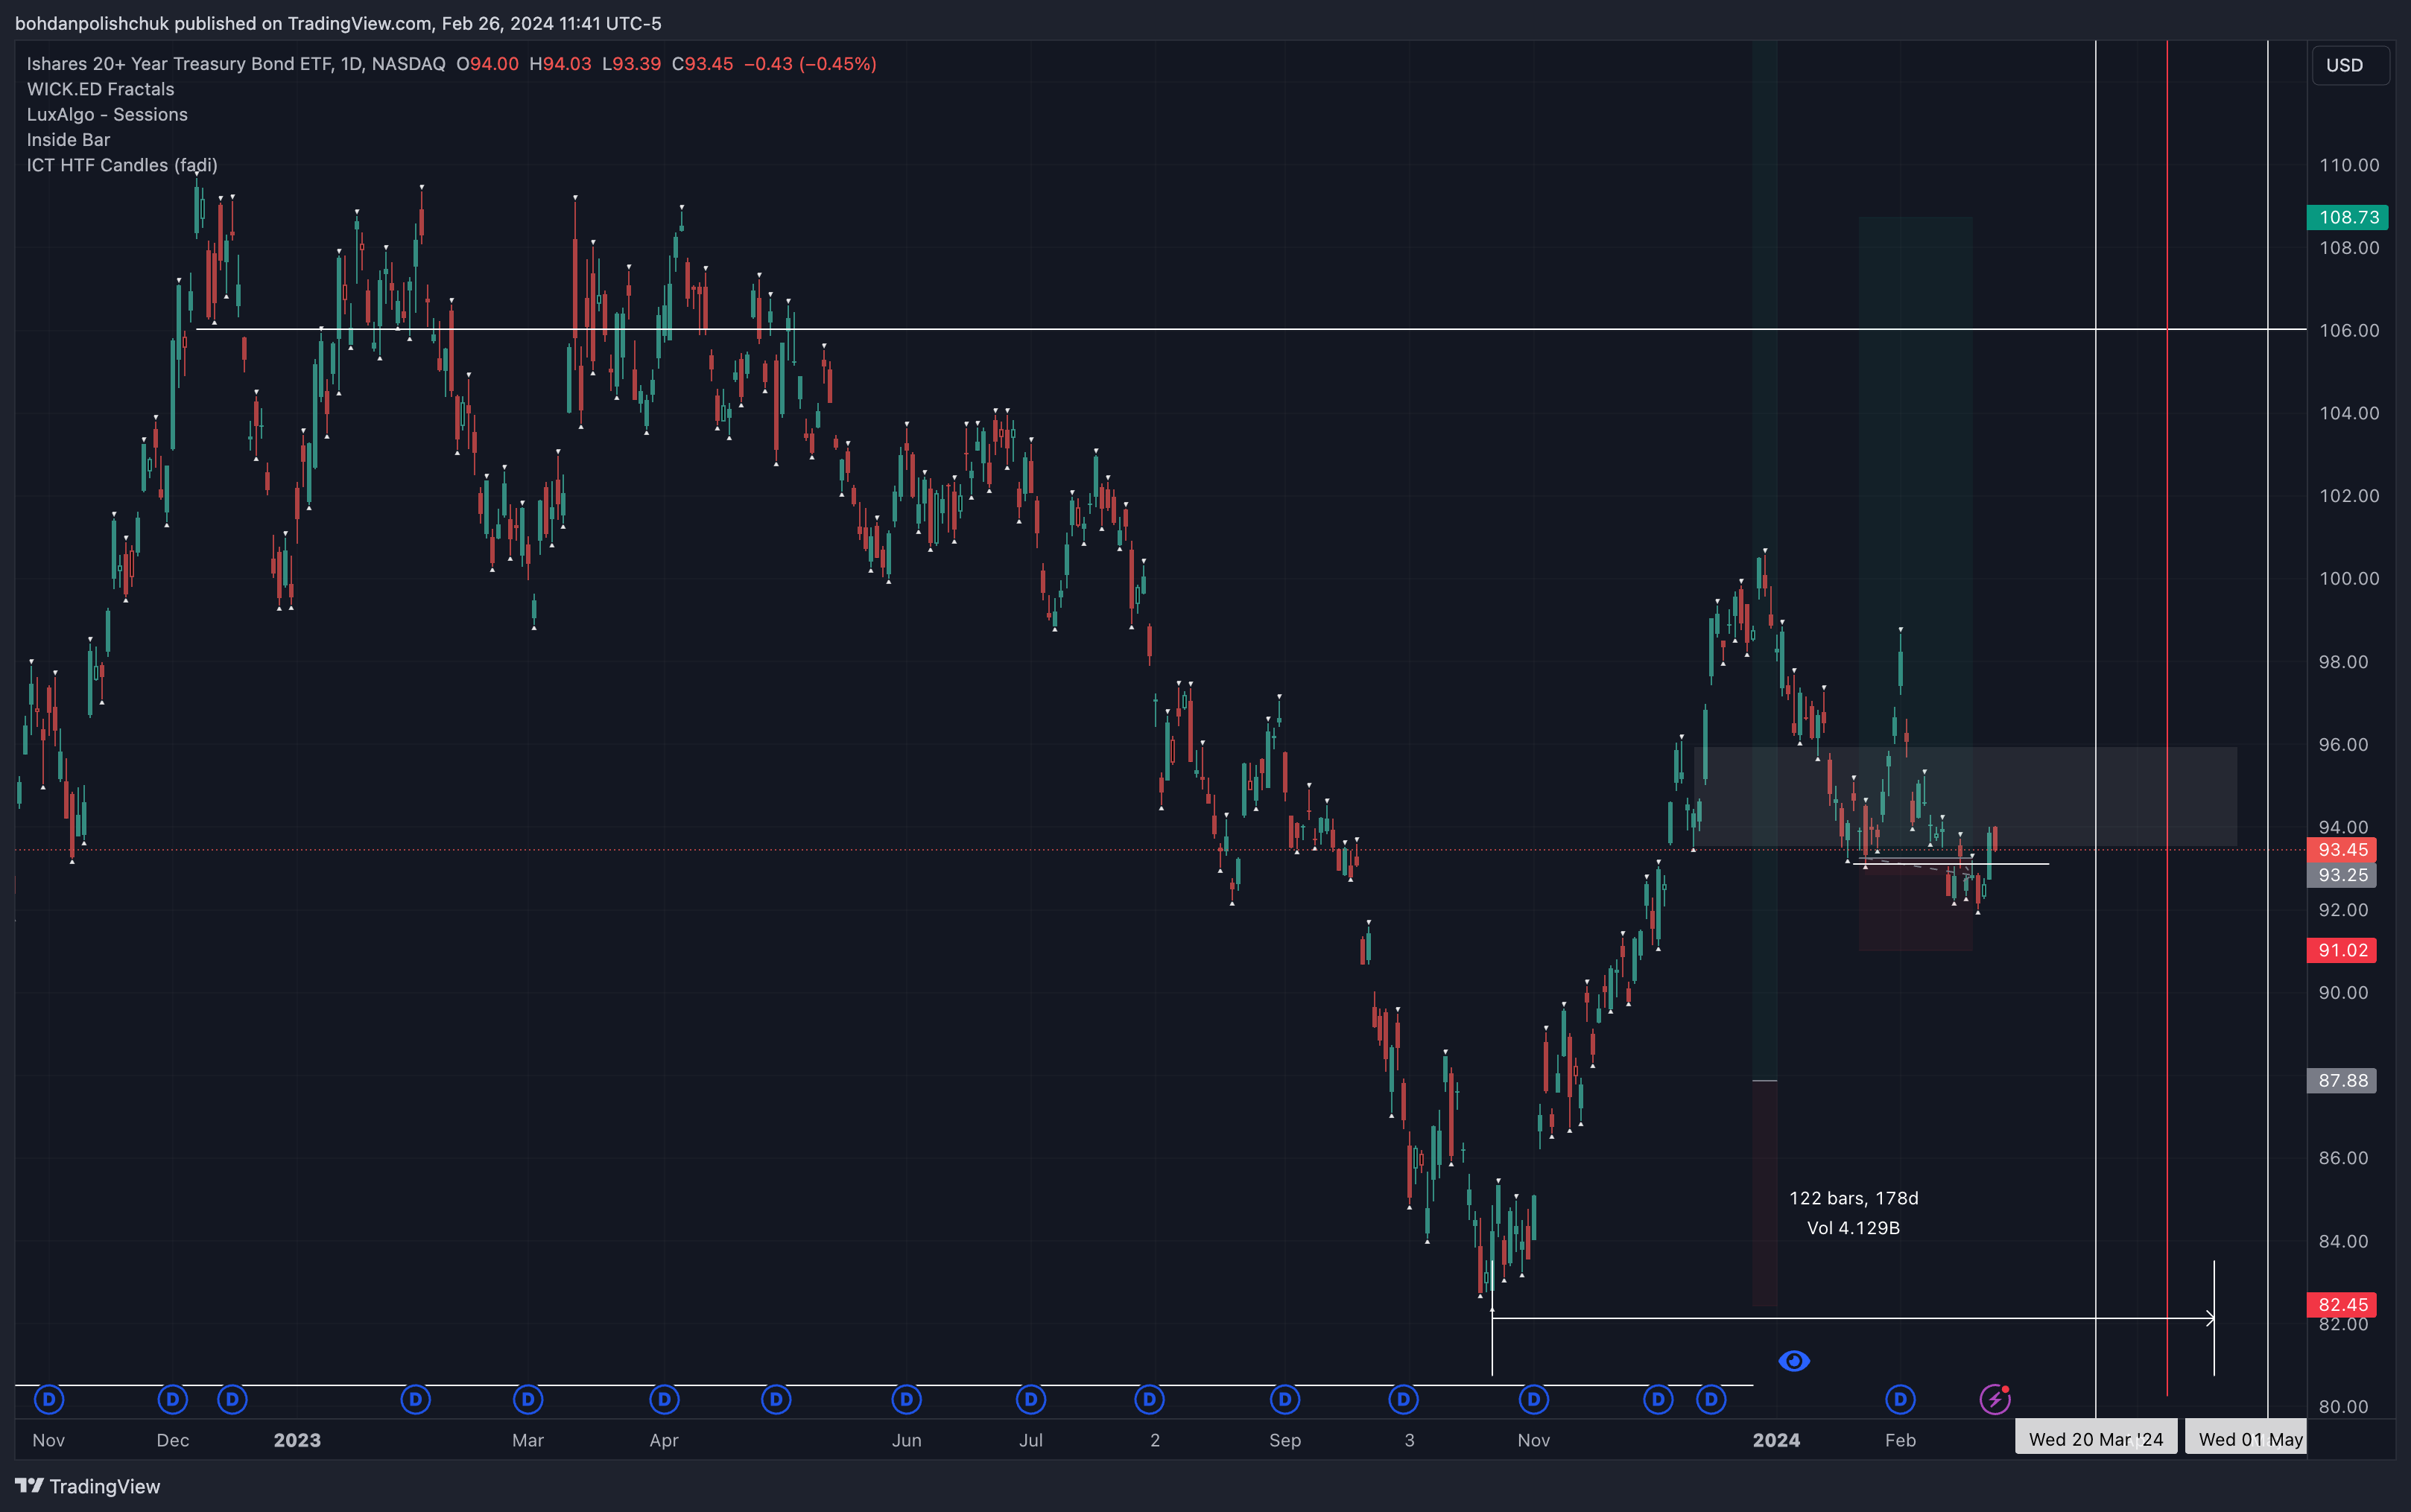The image size is (2411, 1512).
Task: Open the USD currency selector
Action: [2351, 65]
